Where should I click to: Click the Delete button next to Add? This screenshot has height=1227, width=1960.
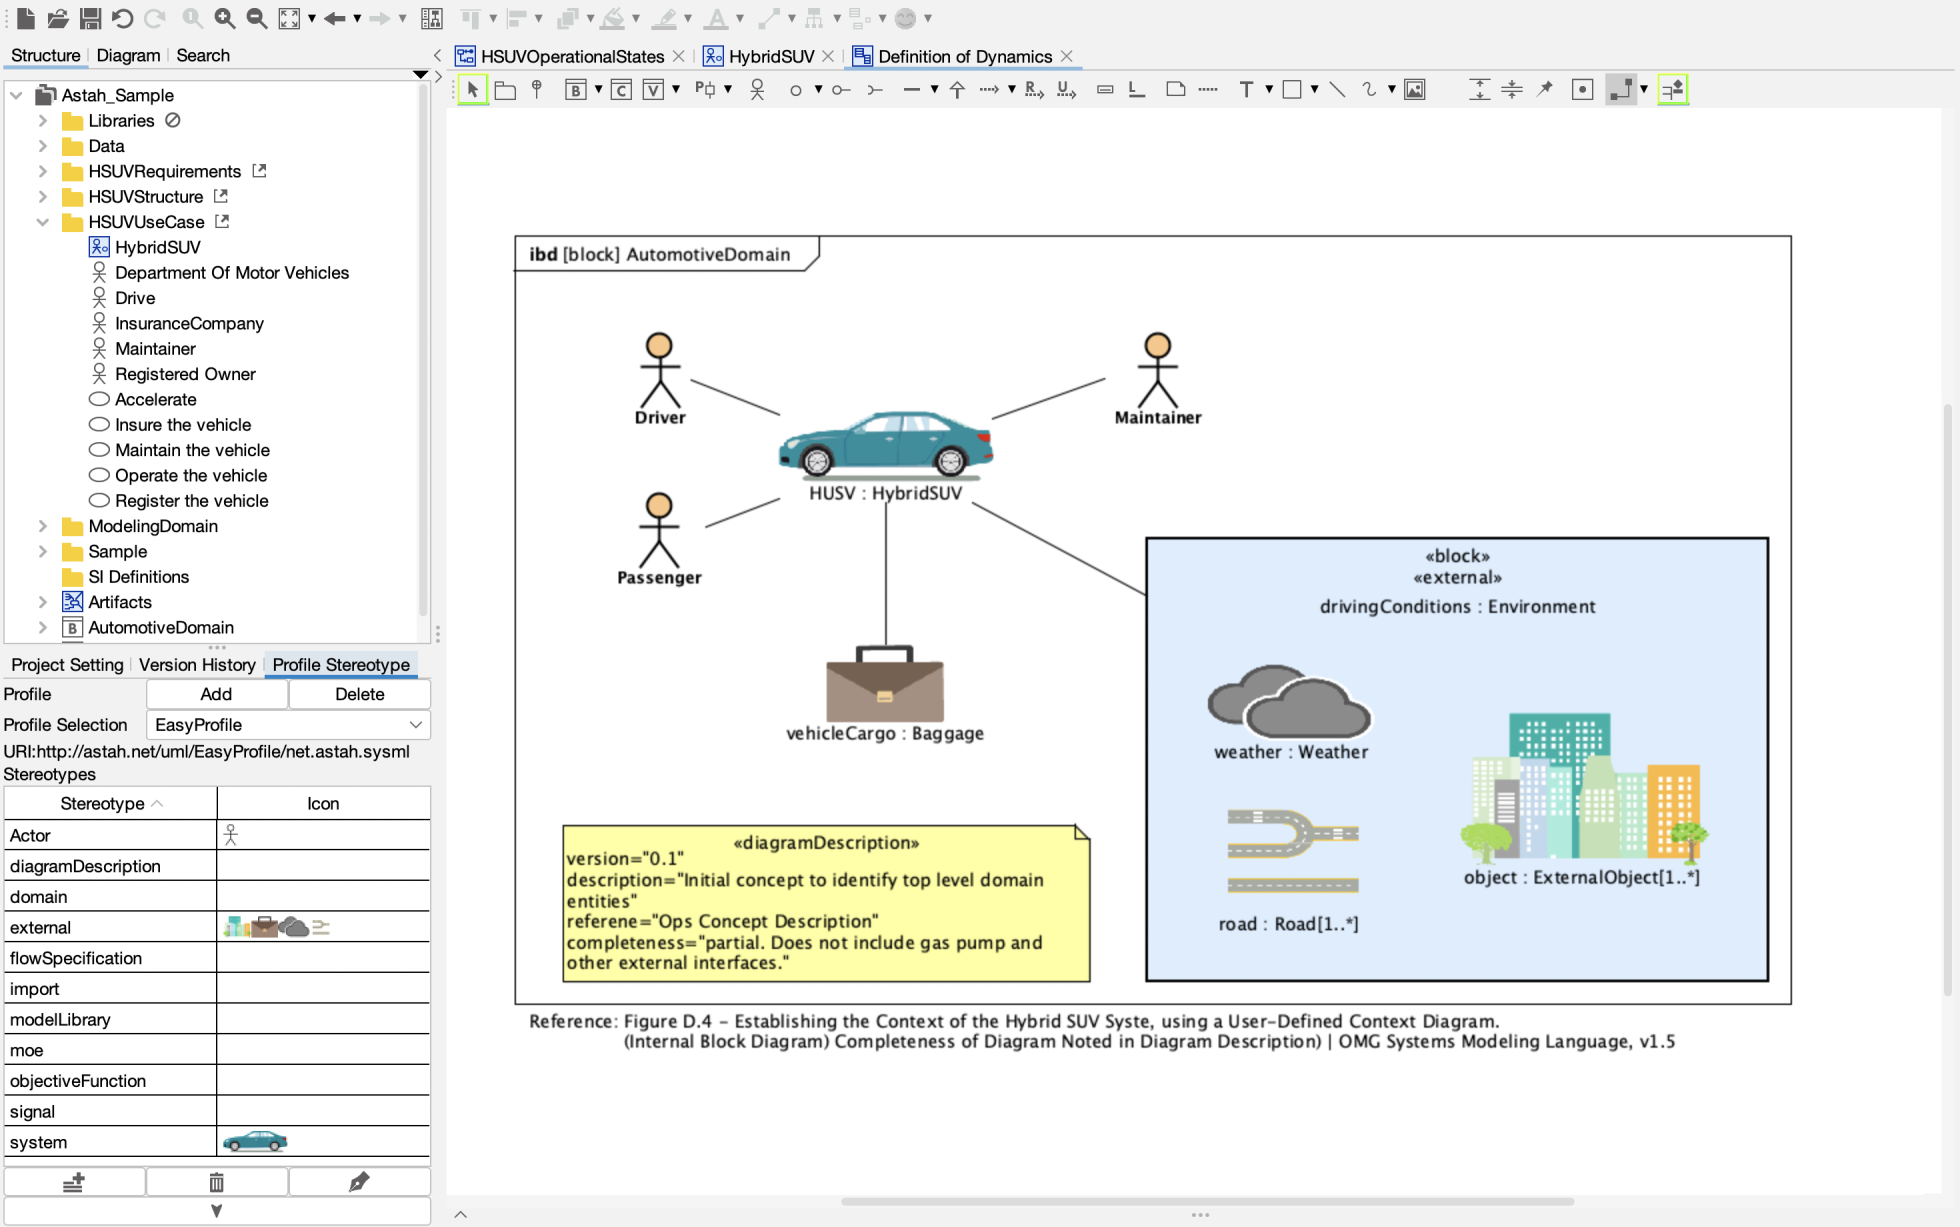click(x=358, y=693)
